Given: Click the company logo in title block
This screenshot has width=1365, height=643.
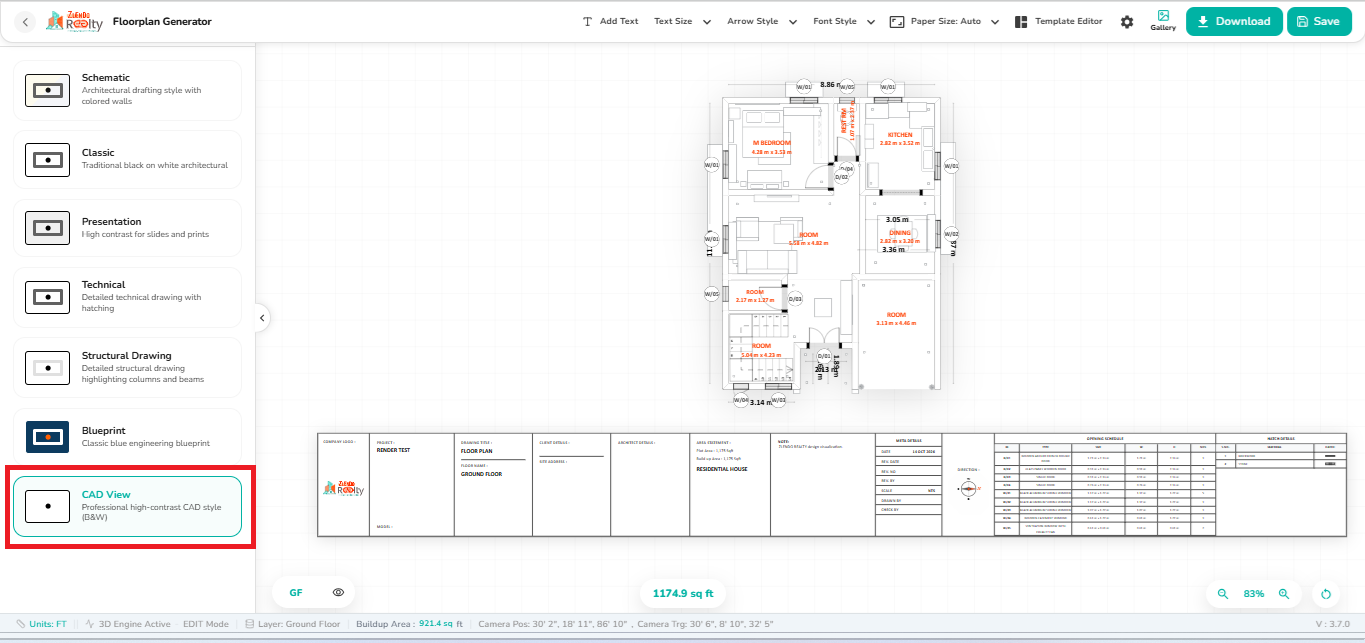Looking at the screenshot, I should pos(345,487).
